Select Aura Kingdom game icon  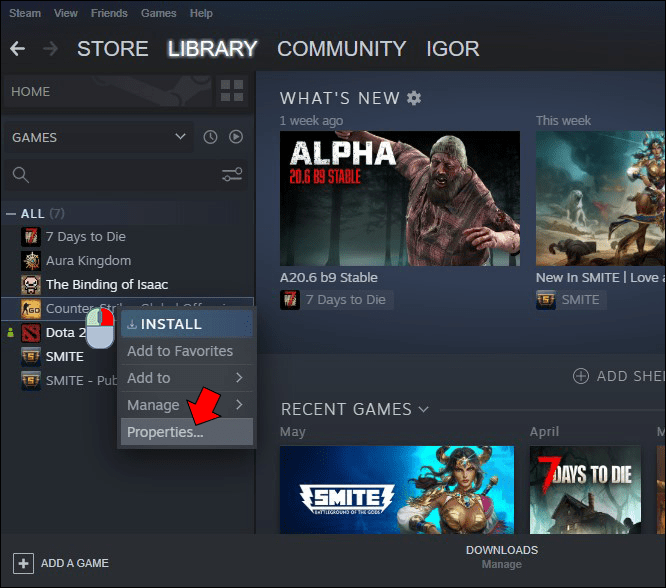31,260
